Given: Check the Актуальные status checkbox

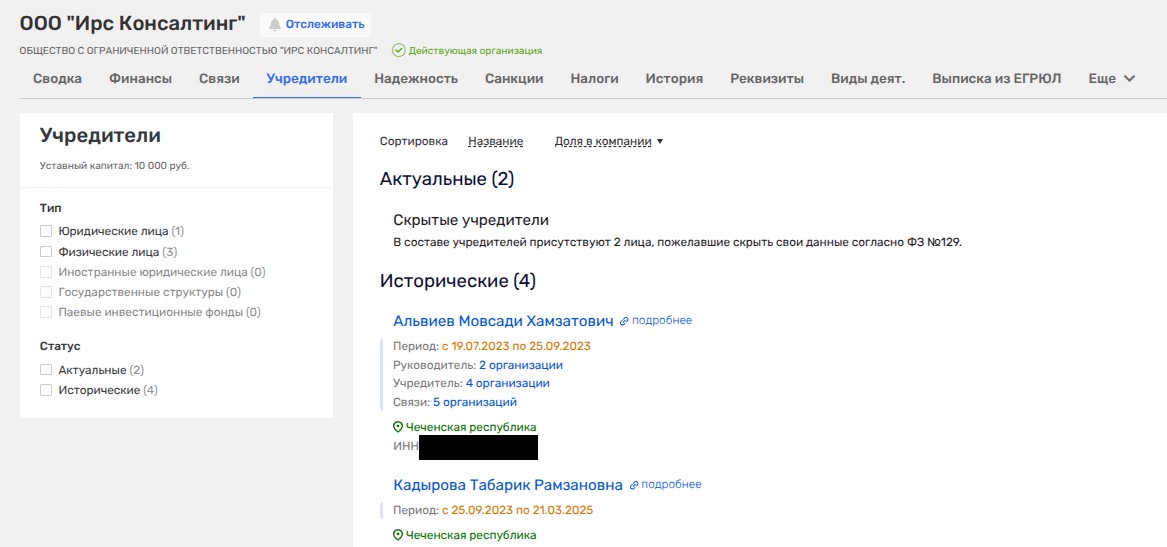Looking at the screenshot, I should click(46, 370).
